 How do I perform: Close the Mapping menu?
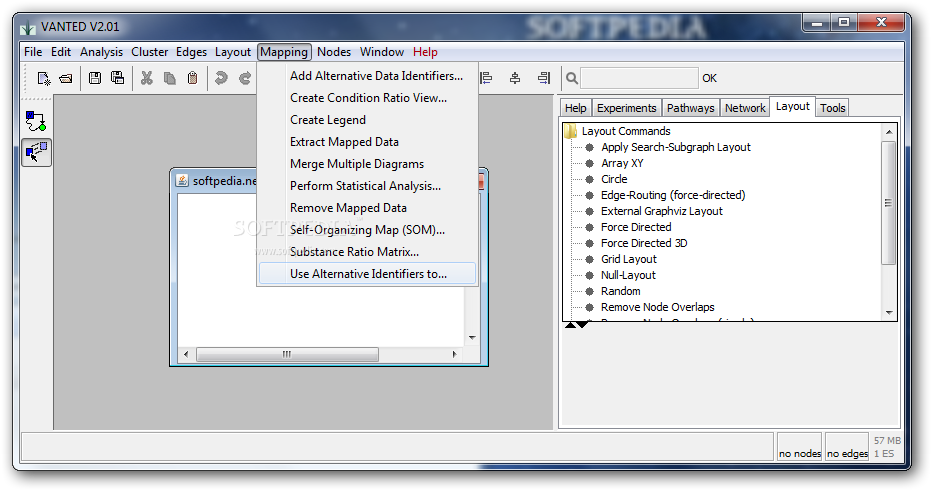(284, 52)
